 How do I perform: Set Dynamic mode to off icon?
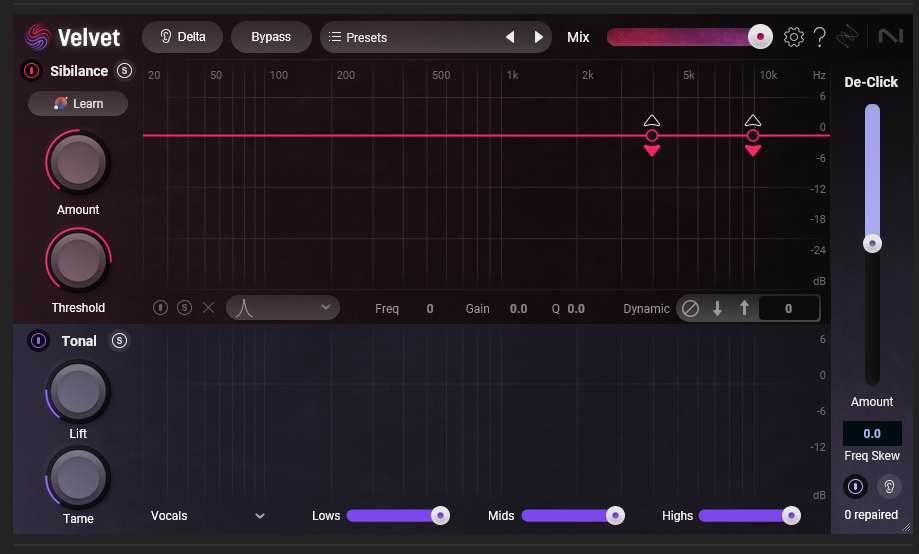pyautogui.click(x=690, y=308)
